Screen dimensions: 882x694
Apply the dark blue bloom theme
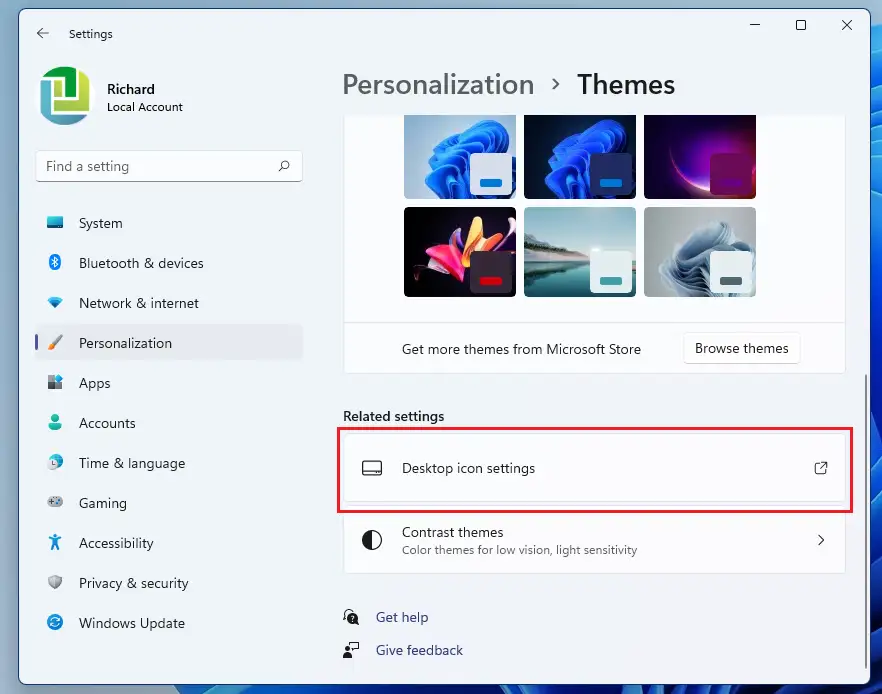(579, 156)
